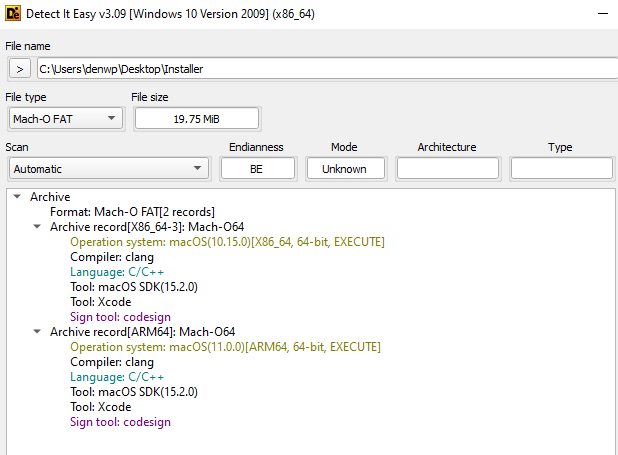Collapse the Archive record[ARM64] node
This screenshot has width=618, height=455.
coord(37,332)
